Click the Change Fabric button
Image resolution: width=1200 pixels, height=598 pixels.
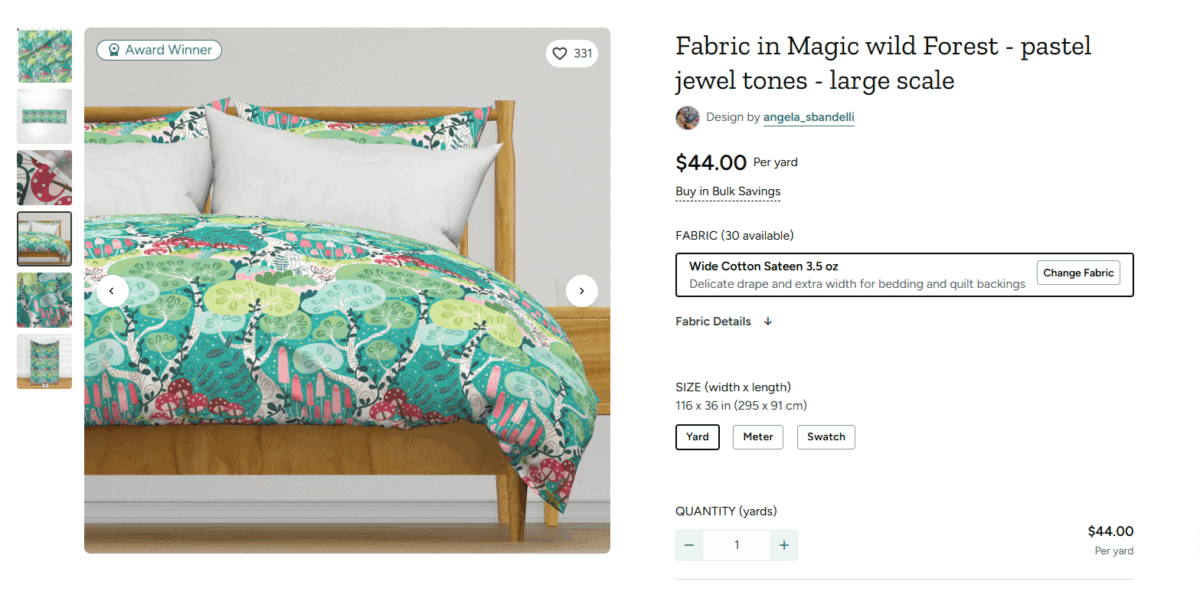1078,273
